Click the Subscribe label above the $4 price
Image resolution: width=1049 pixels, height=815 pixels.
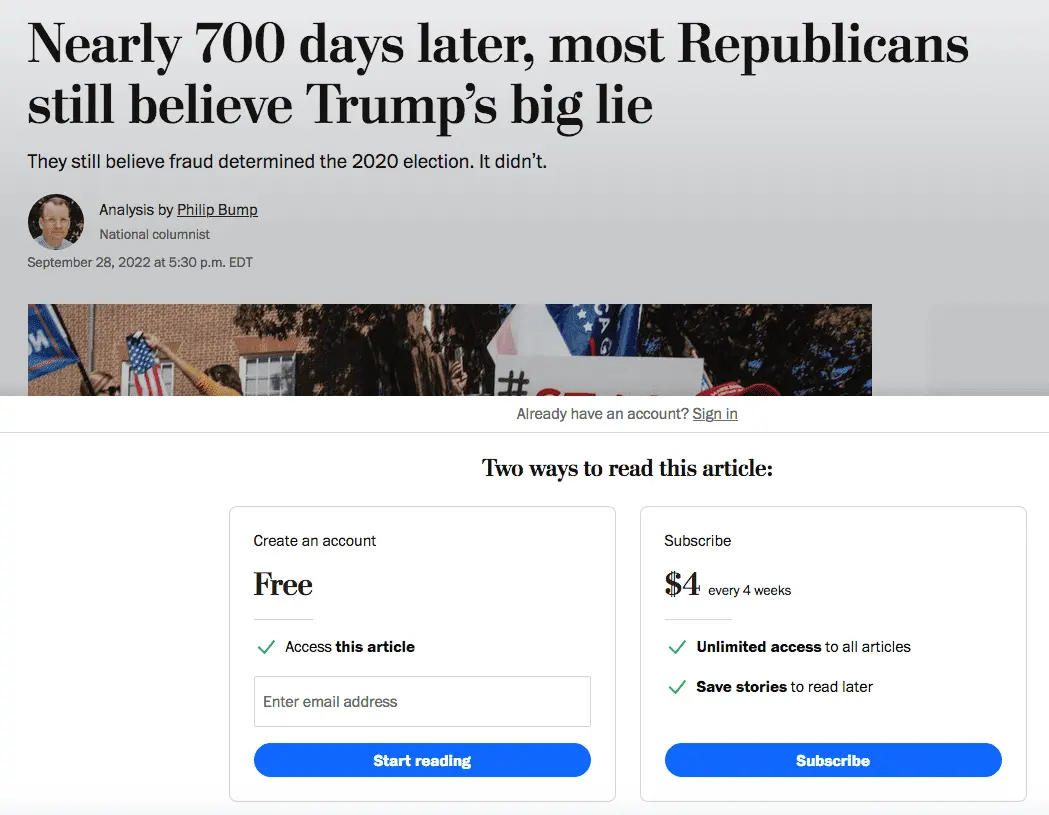(697, 541)
